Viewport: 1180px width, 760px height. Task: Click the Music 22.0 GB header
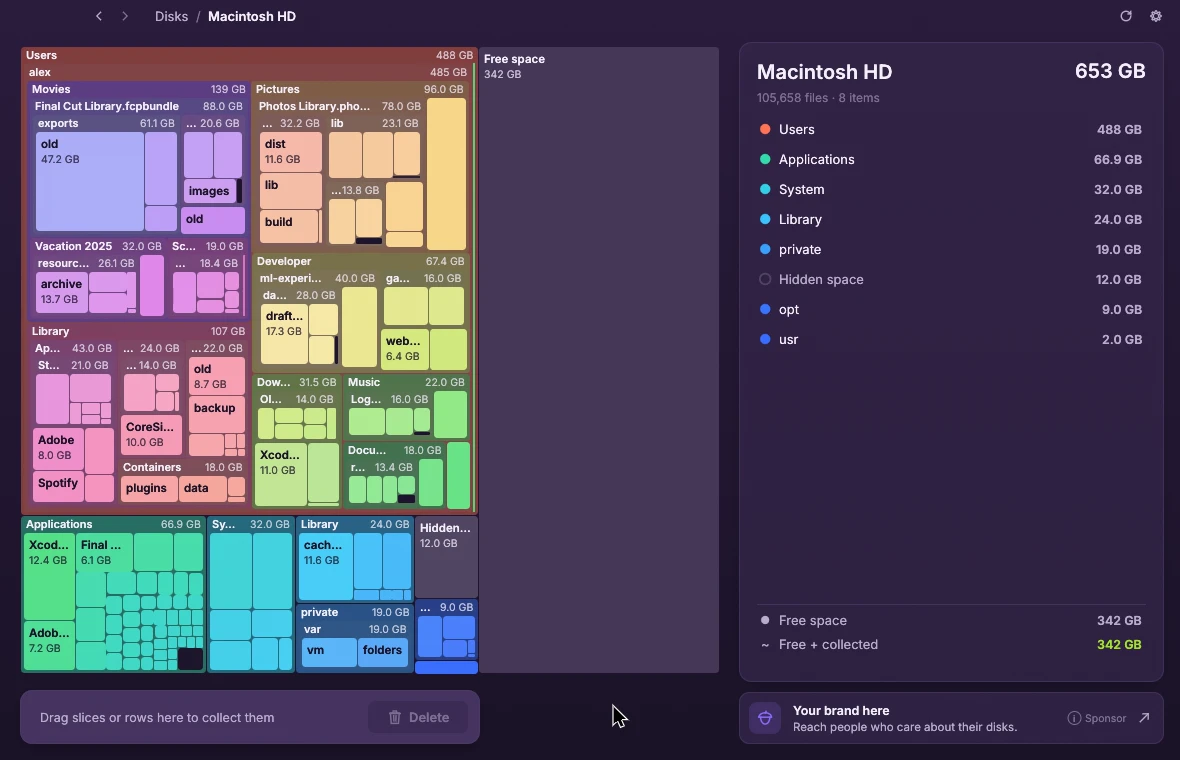coord(406,382)
